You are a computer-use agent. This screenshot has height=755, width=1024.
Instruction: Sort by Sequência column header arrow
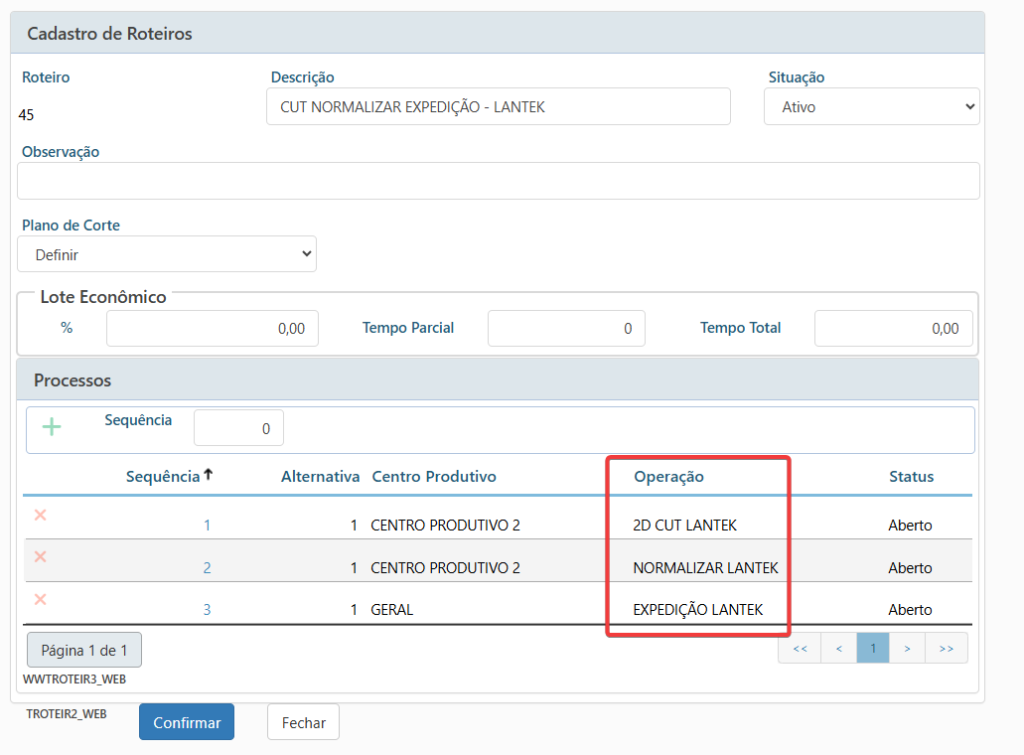click(208, 476)
